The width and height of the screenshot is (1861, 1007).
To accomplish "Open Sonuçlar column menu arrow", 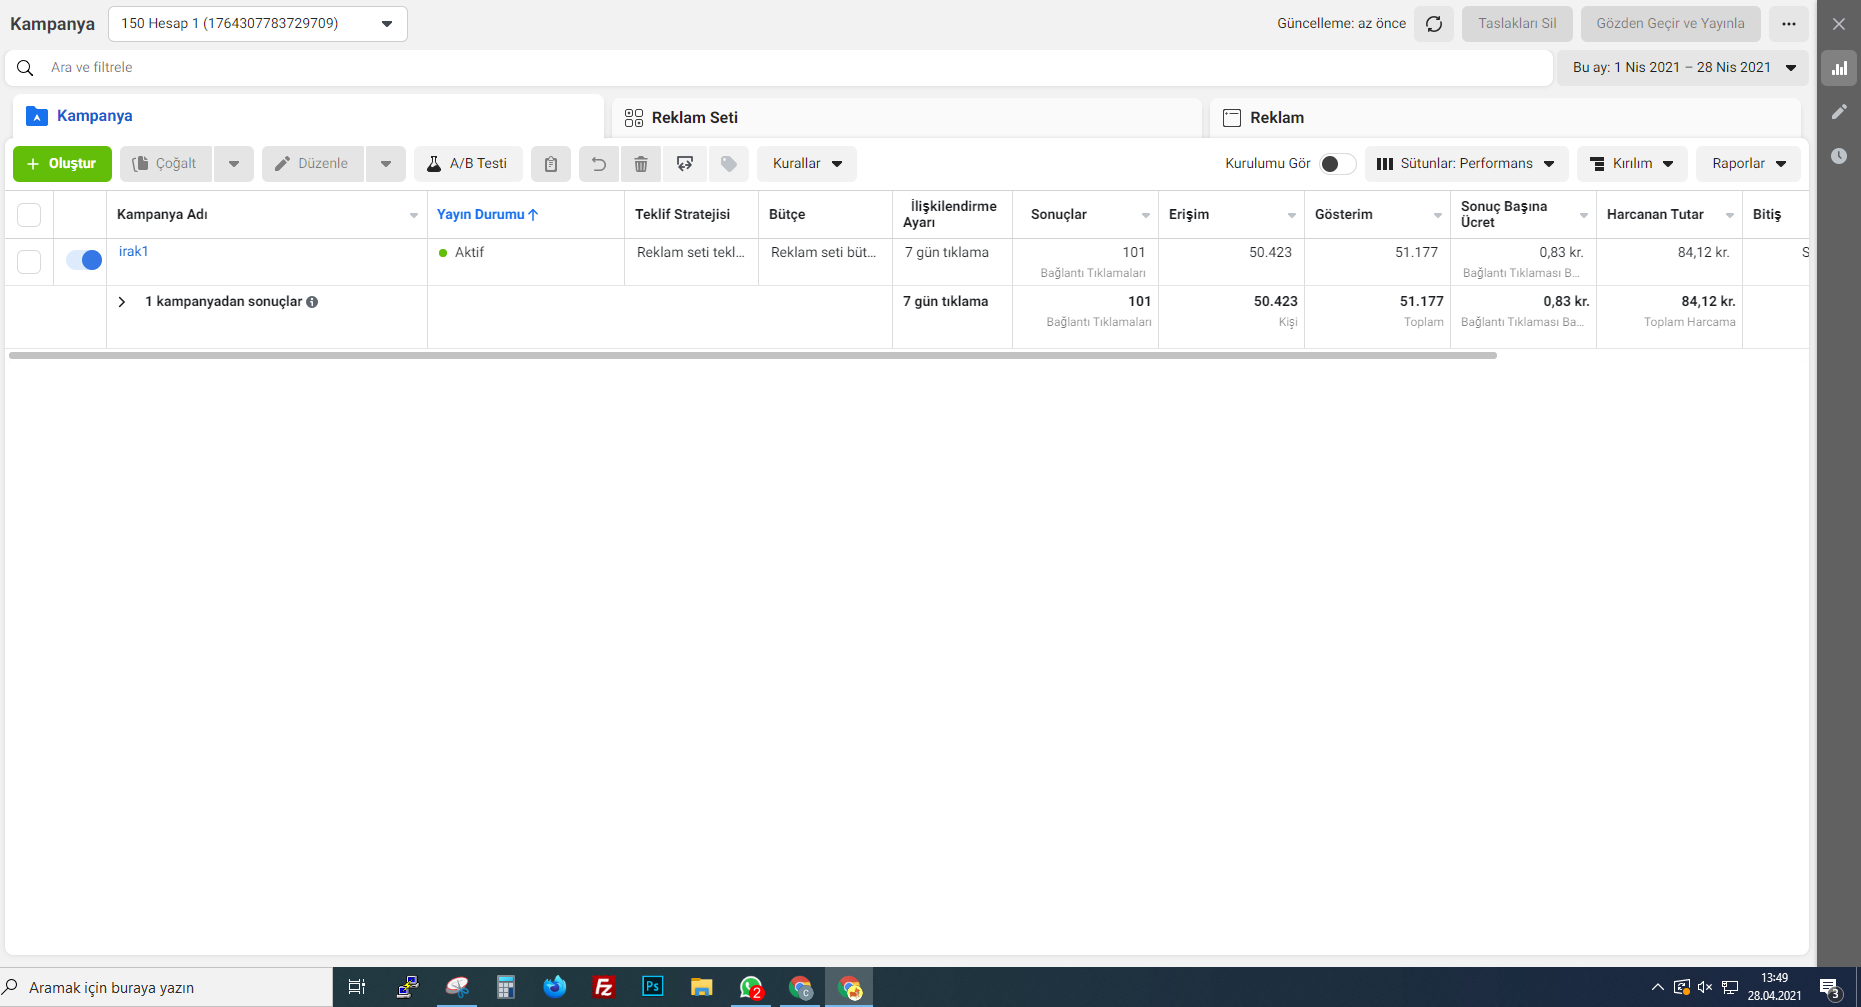I will (x=1146, y=216).
